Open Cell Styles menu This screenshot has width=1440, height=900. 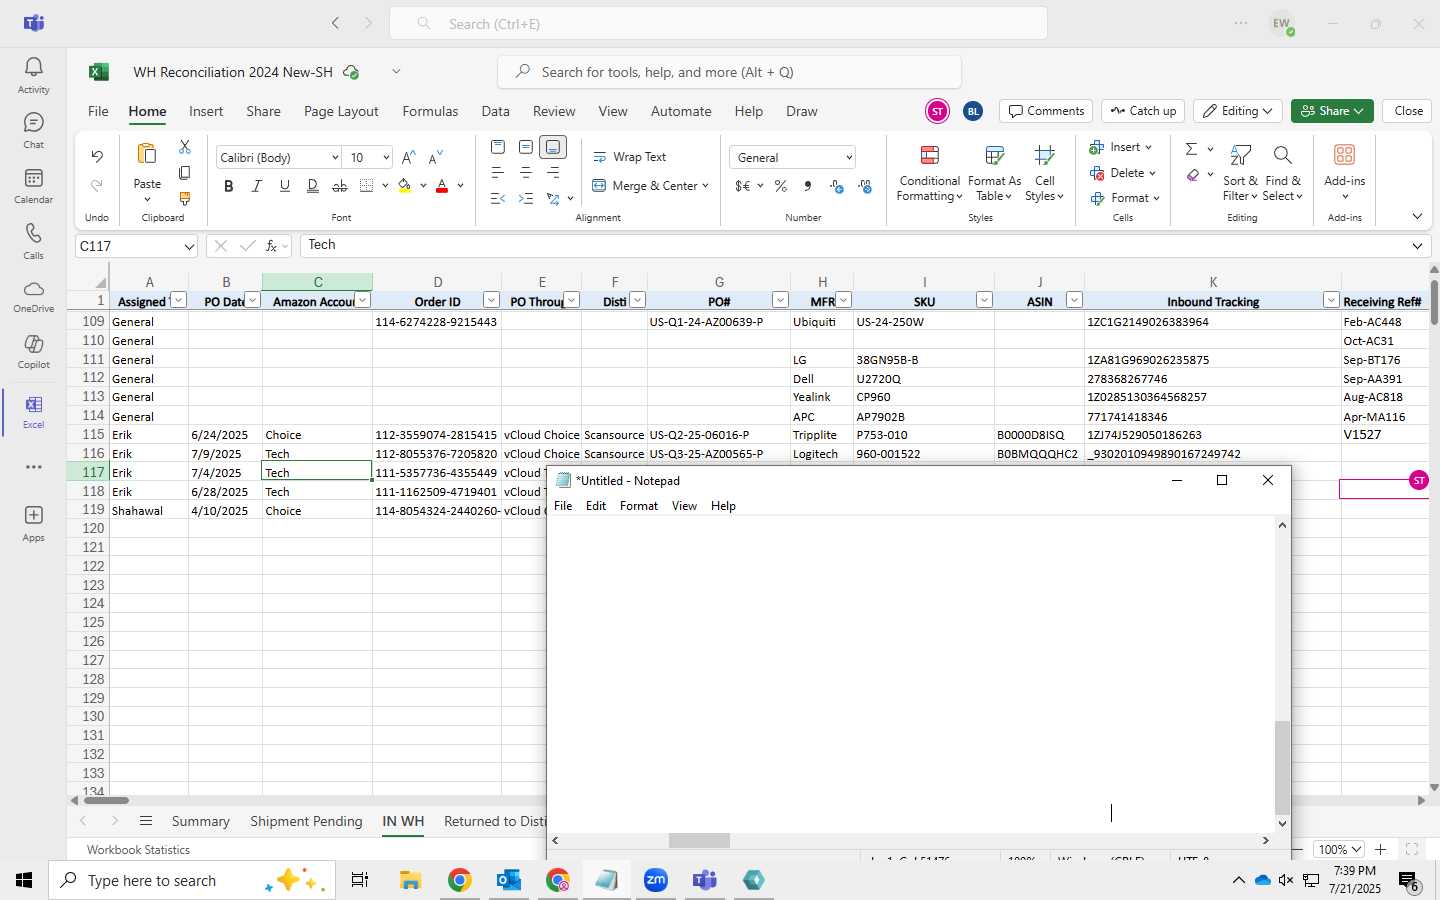click(1044, 173)
